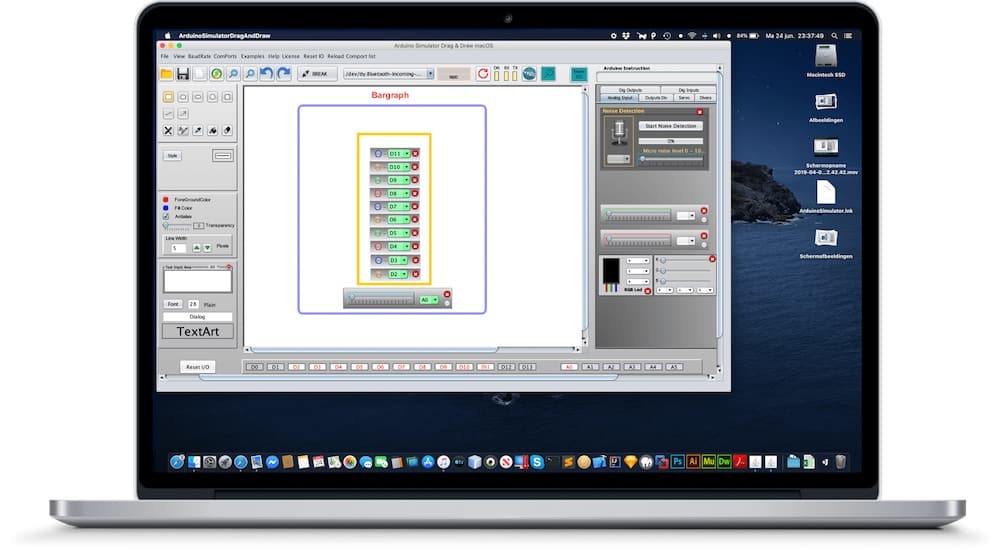Viewport: 1000px width, 550px height.
Task: Click the undo arrow icon
Action: [267, 74]
